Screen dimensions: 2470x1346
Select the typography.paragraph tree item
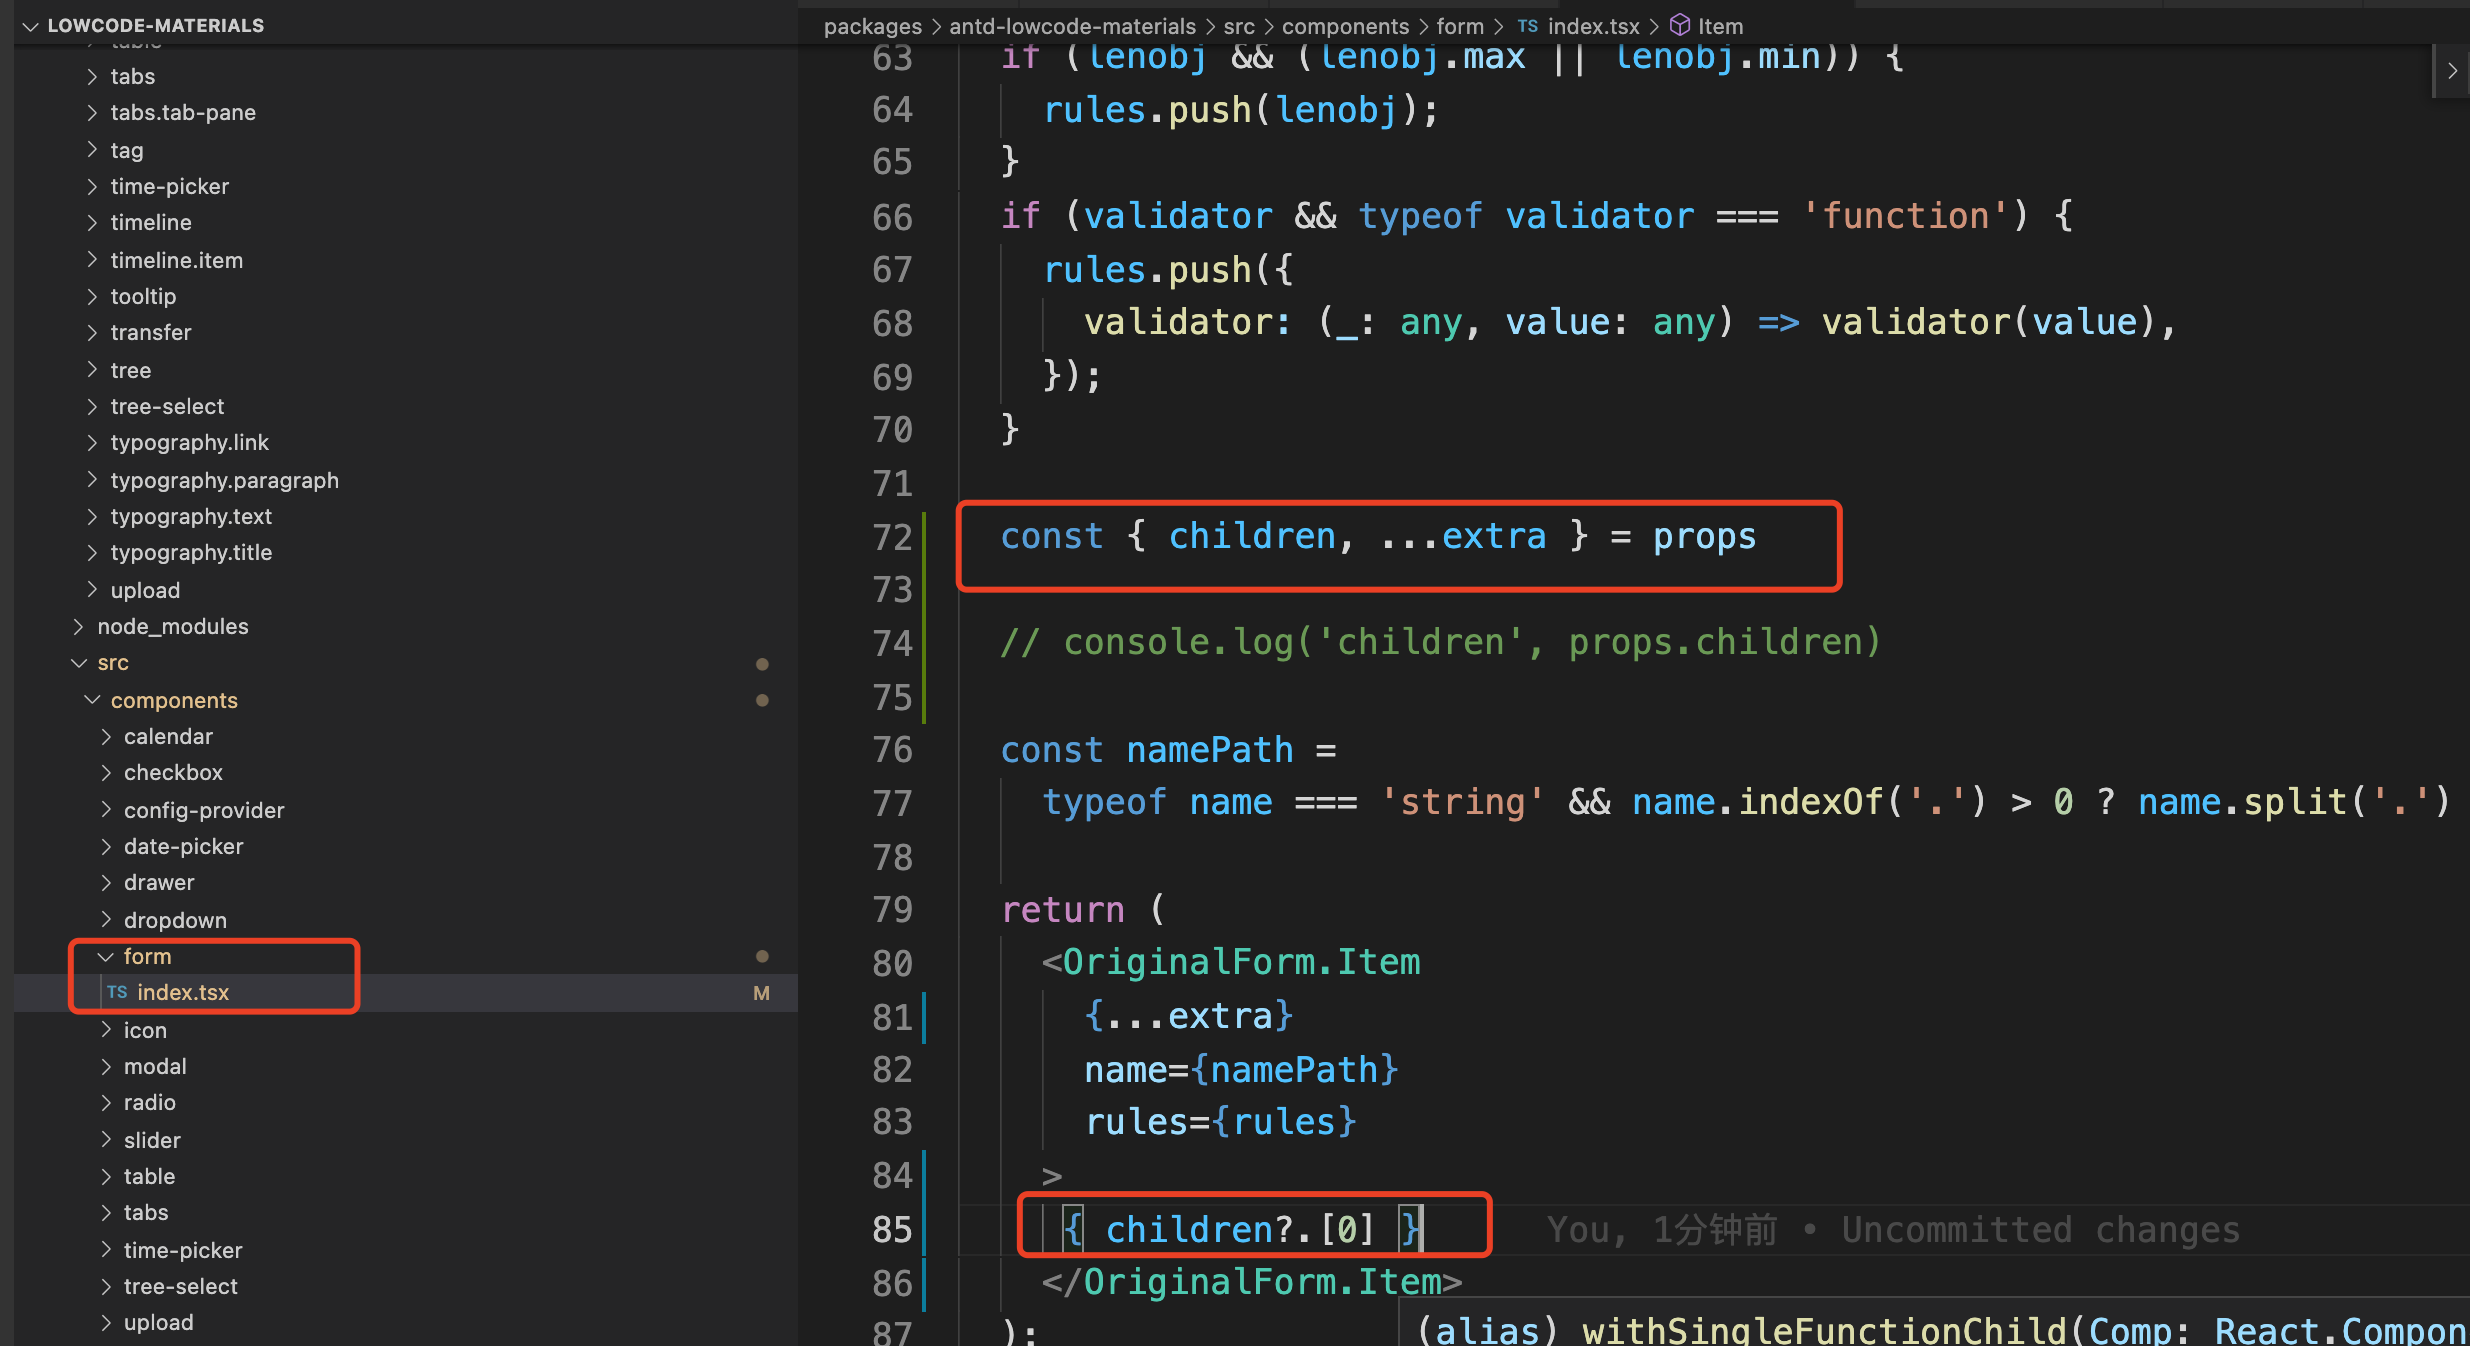click(224, 480)
